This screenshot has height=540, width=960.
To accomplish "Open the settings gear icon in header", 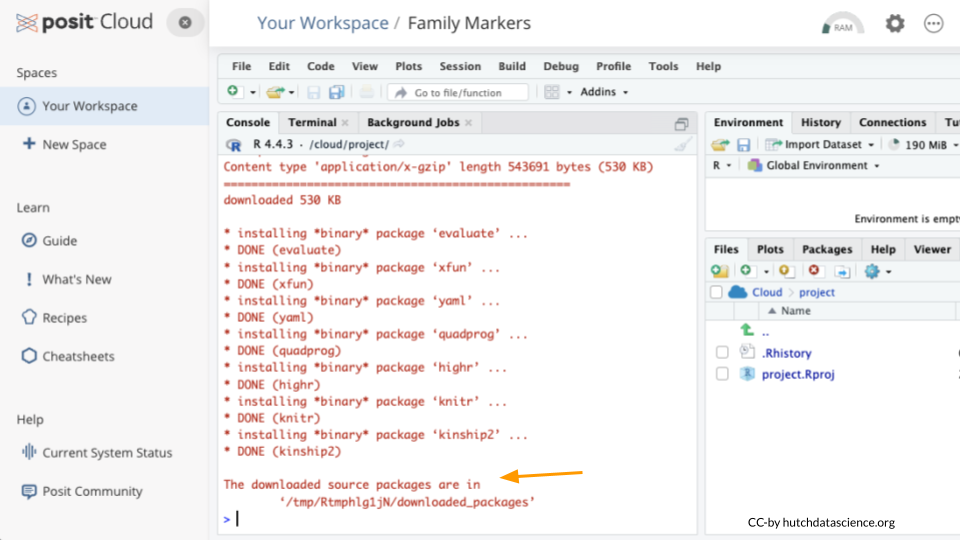I will click(894, 23).
